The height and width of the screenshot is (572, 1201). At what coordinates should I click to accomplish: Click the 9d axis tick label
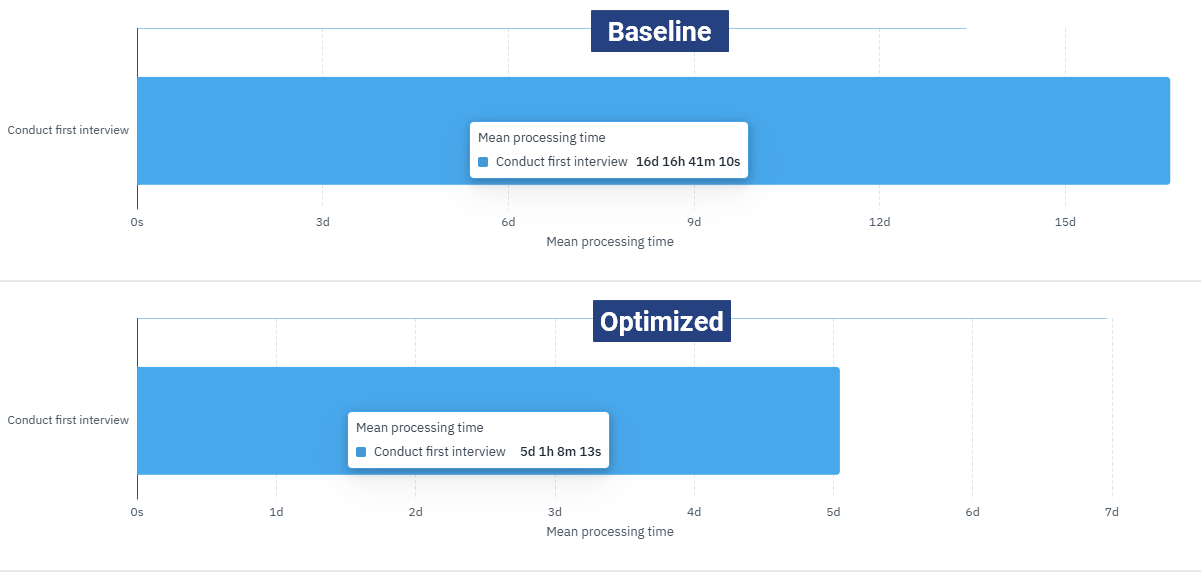point(694,221)
